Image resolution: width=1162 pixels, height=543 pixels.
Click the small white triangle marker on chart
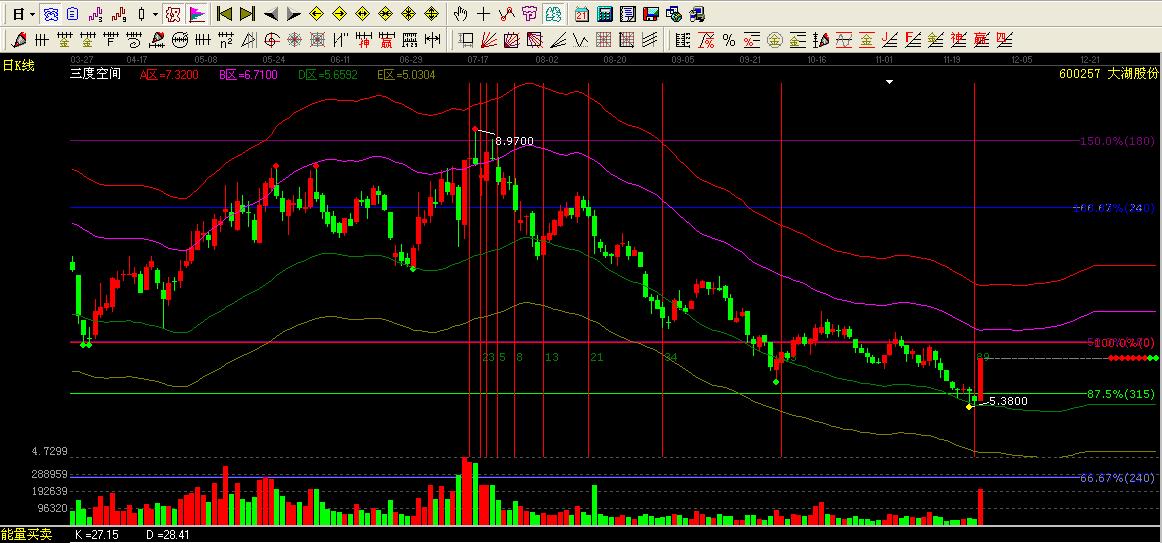pyautogui.click(x=889, y=83)
